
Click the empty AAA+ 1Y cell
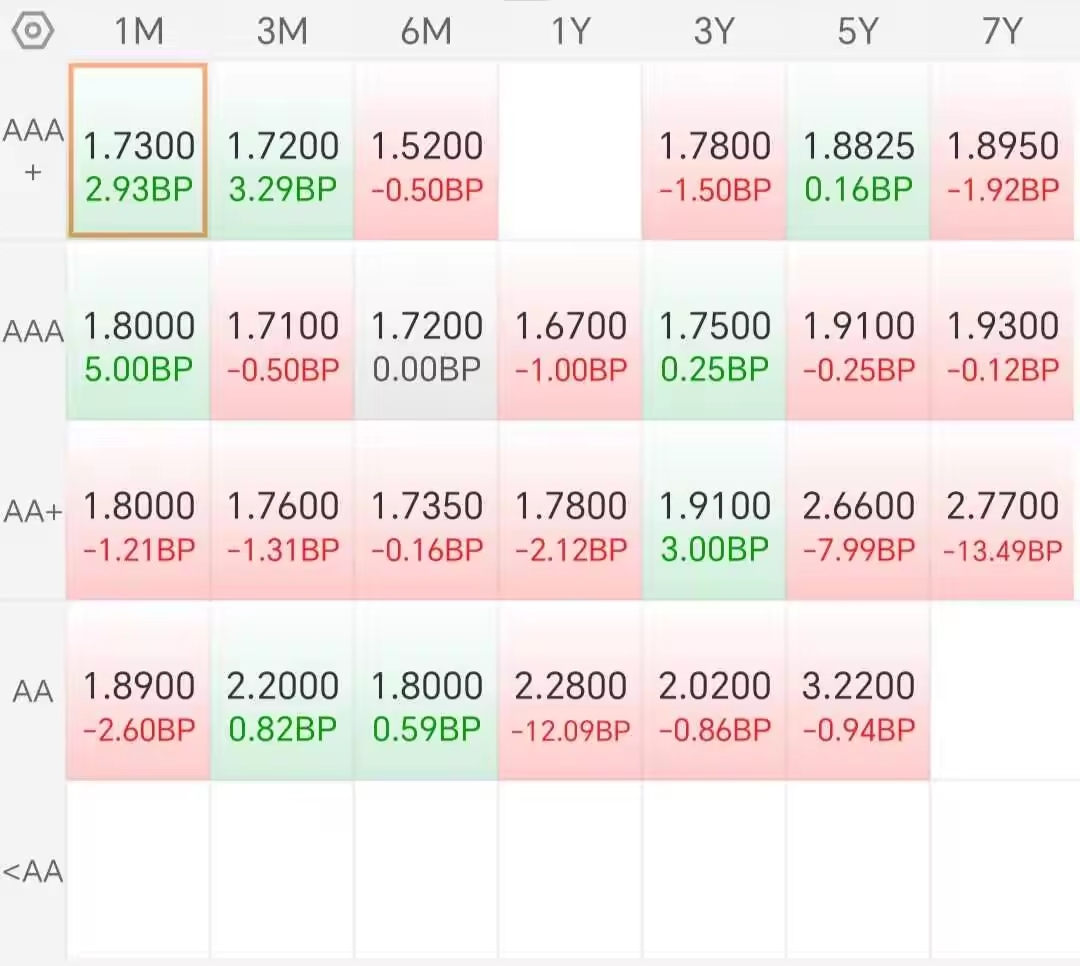click(x=570, y=152)
